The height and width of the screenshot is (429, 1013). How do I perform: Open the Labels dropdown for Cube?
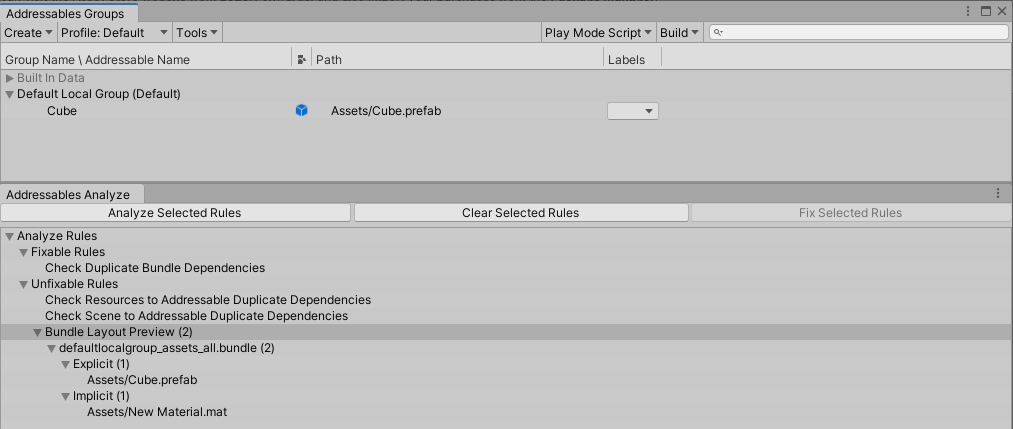pos(633,111)
